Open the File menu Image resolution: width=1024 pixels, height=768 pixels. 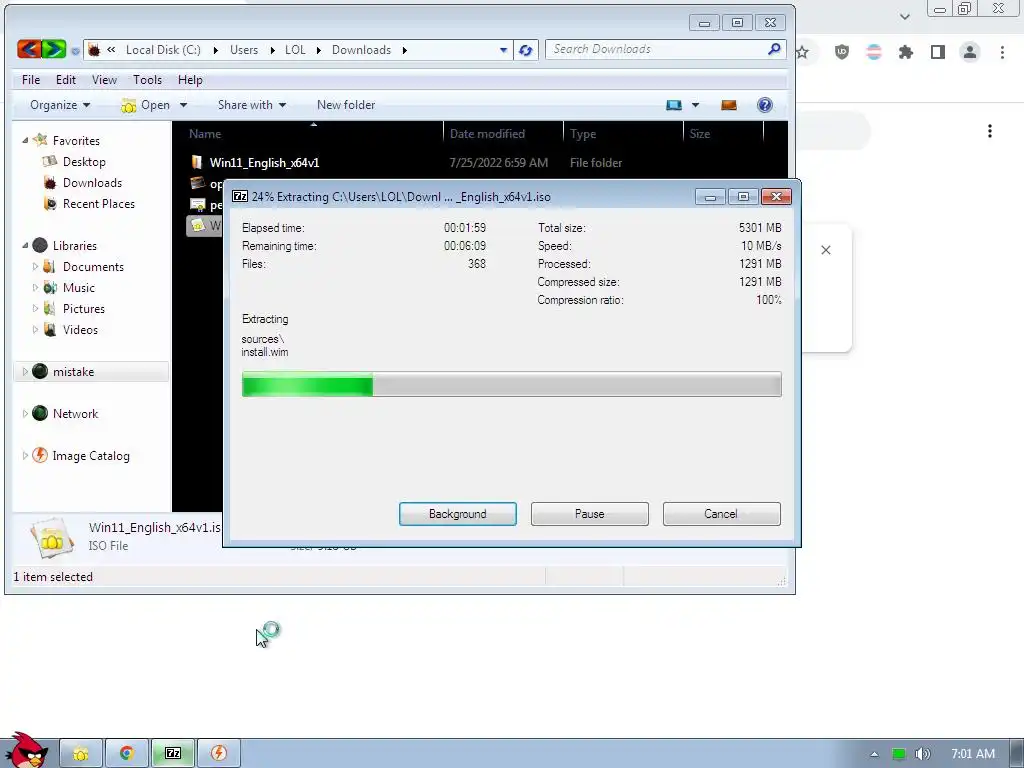pos(31,80)
